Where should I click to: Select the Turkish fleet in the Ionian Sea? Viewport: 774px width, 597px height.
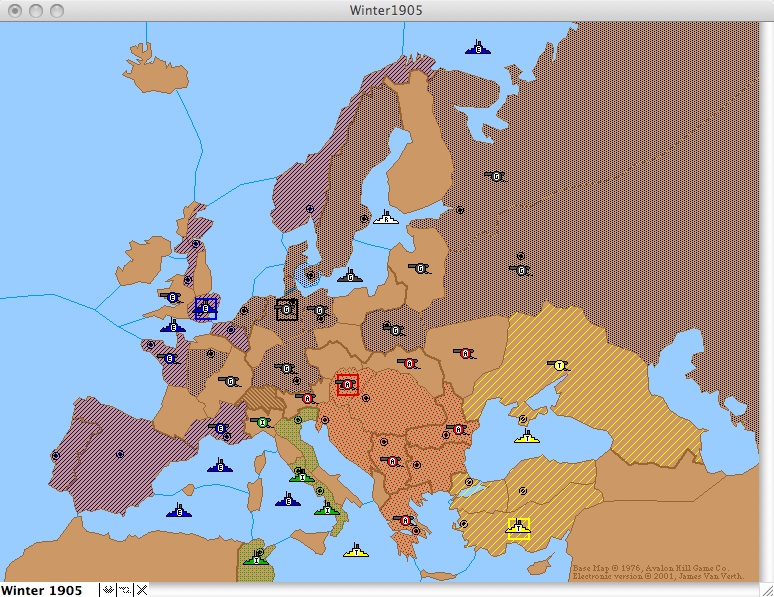click(x=356, y=550)
